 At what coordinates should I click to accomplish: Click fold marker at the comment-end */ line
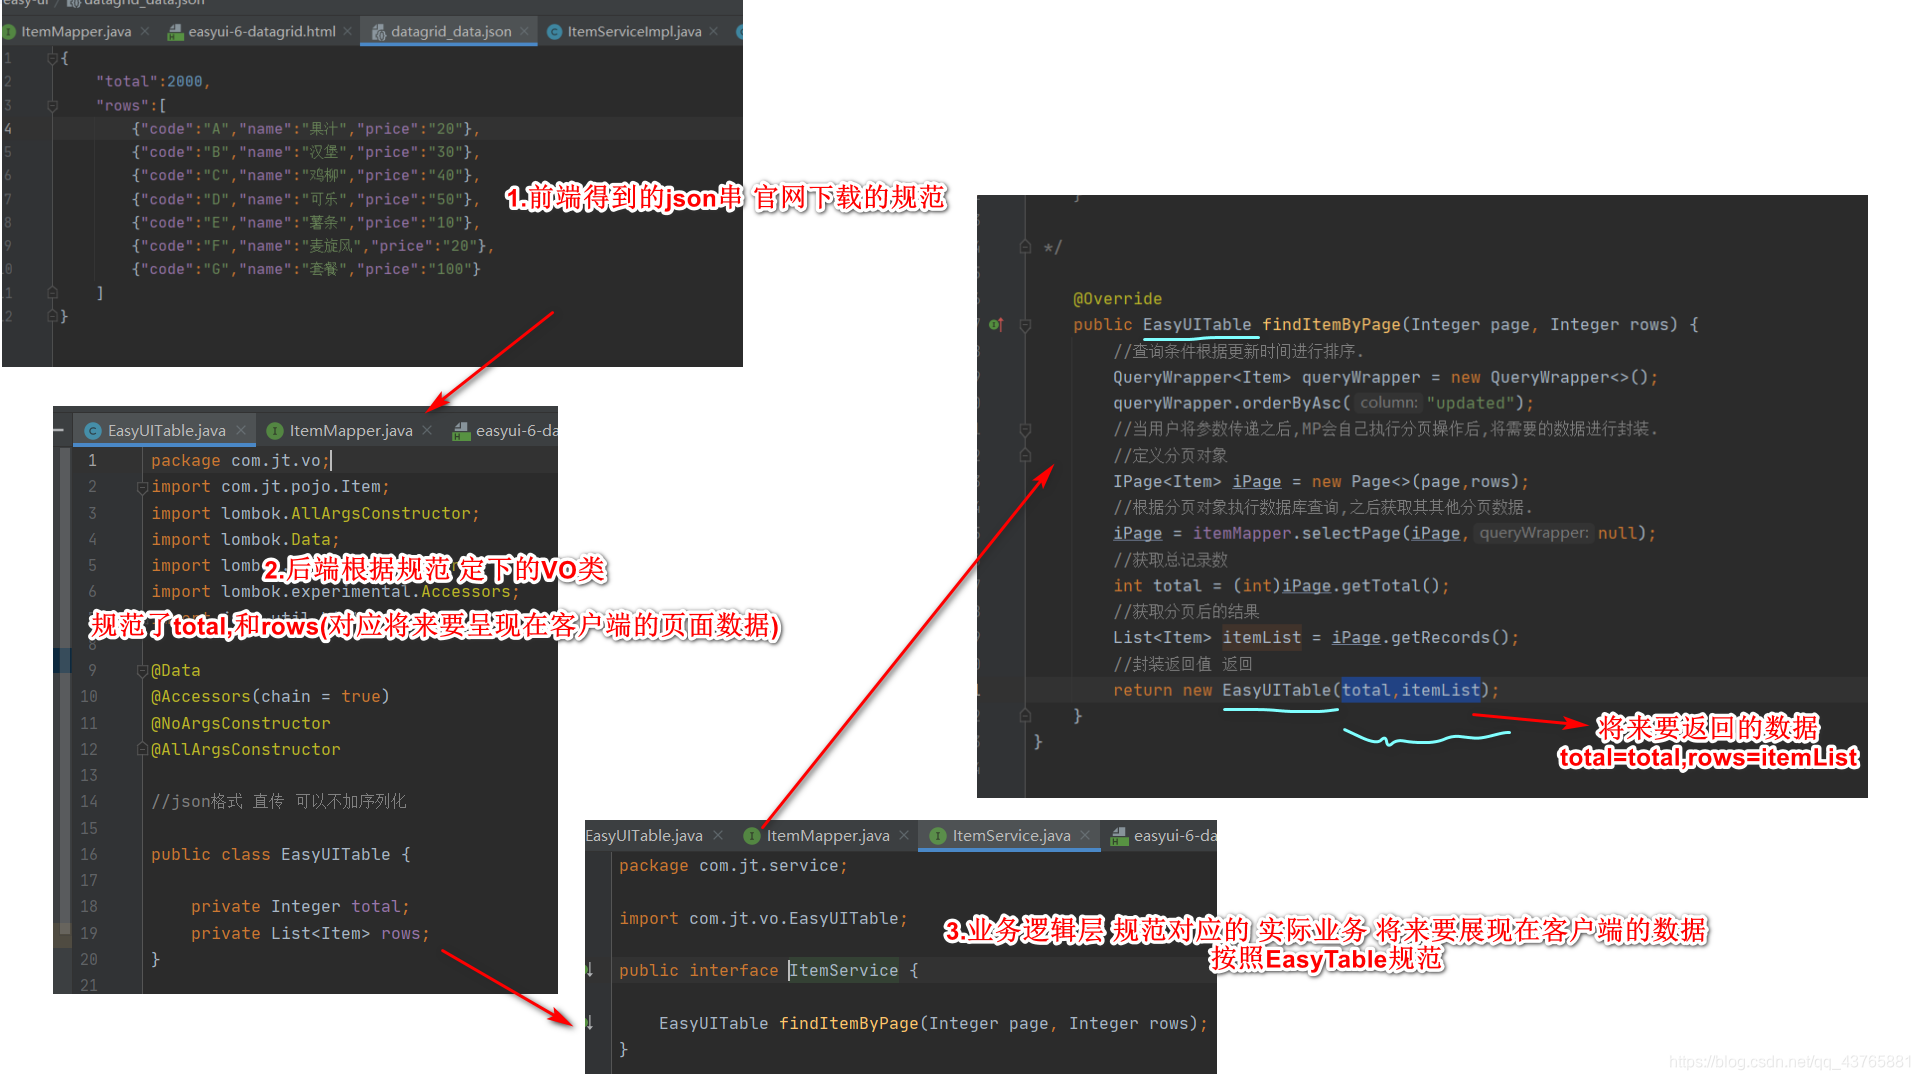coord(1025,247)
